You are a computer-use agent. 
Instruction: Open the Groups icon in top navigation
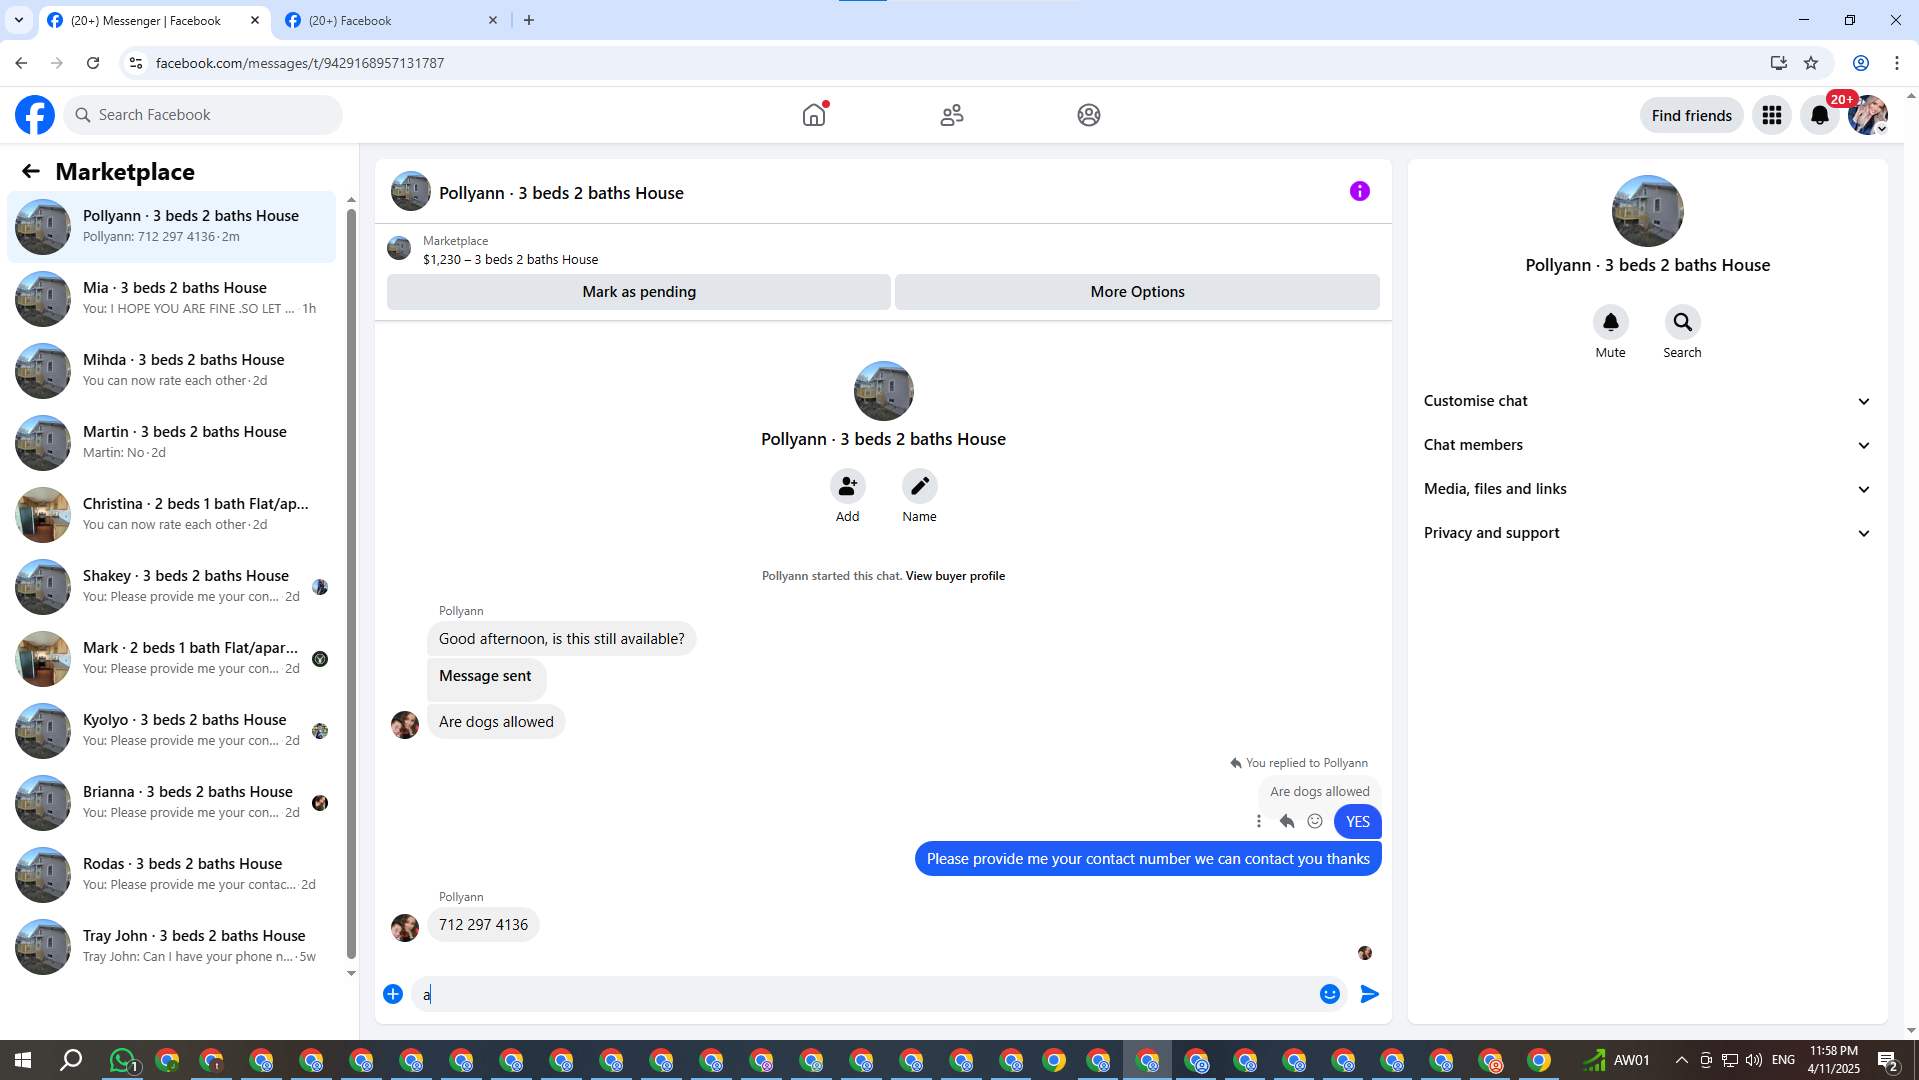click(1089, 115)
